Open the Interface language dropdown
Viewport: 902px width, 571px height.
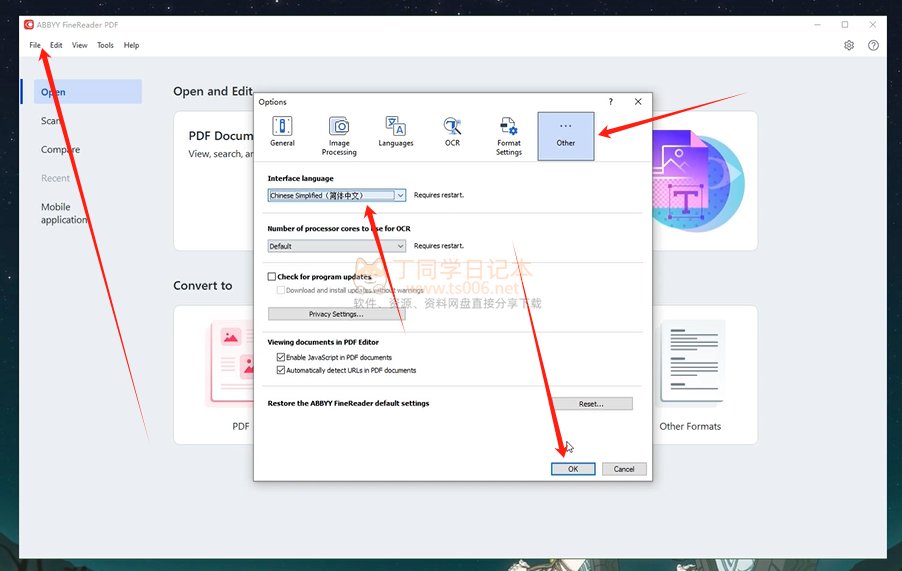tap(337, 196)
